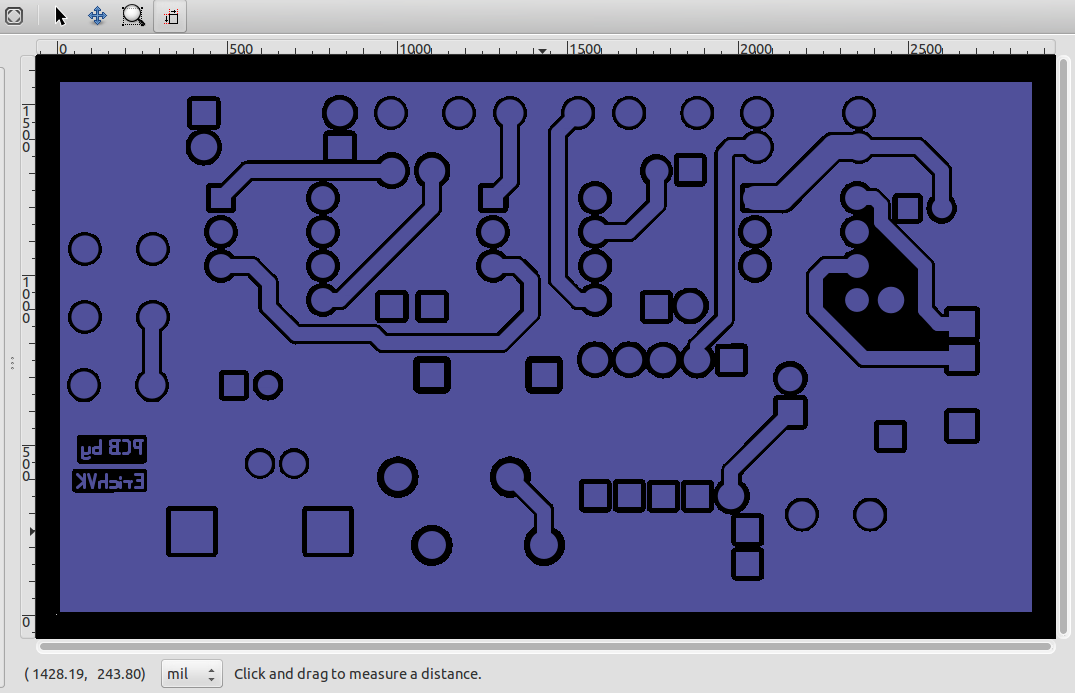Click the up arrow on the units spinner

tap(213, 667)
